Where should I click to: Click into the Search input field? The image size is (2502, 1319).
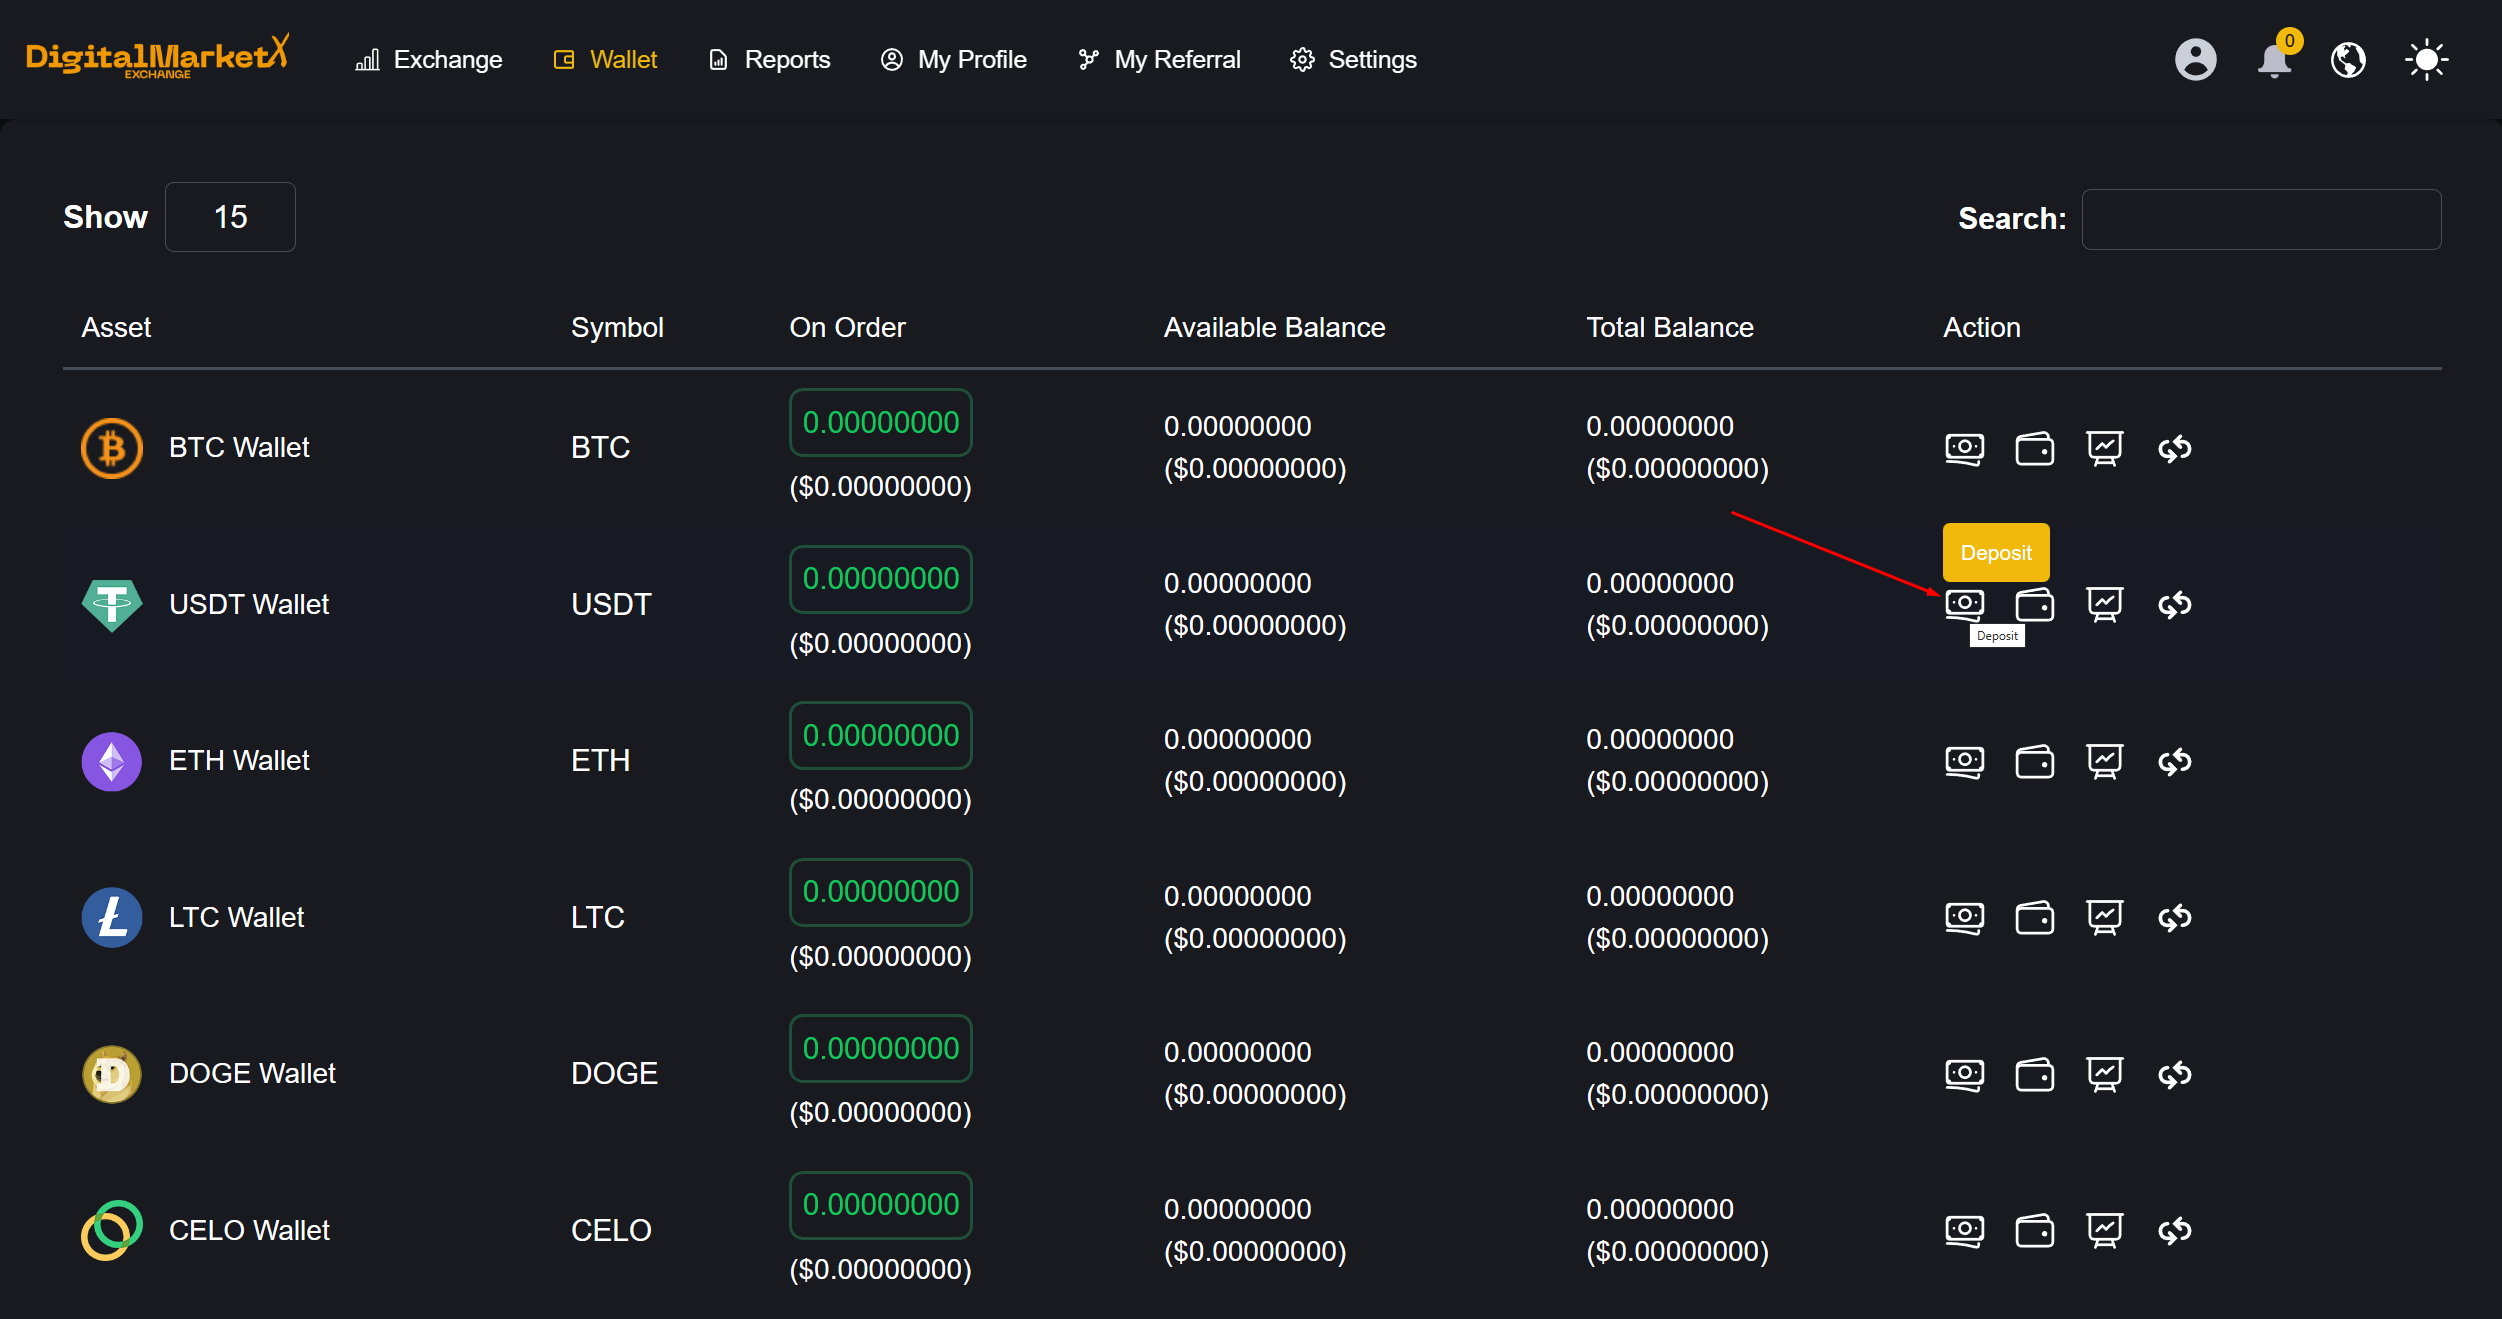(2260, 219)
